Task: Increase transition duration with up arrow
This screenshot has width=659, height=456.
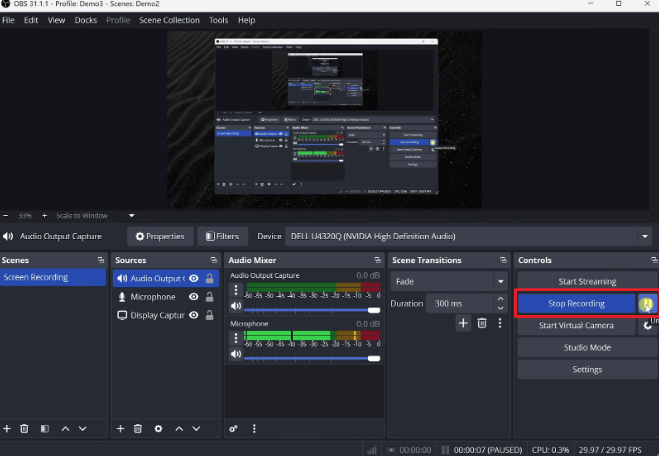Action: [500, 298]
